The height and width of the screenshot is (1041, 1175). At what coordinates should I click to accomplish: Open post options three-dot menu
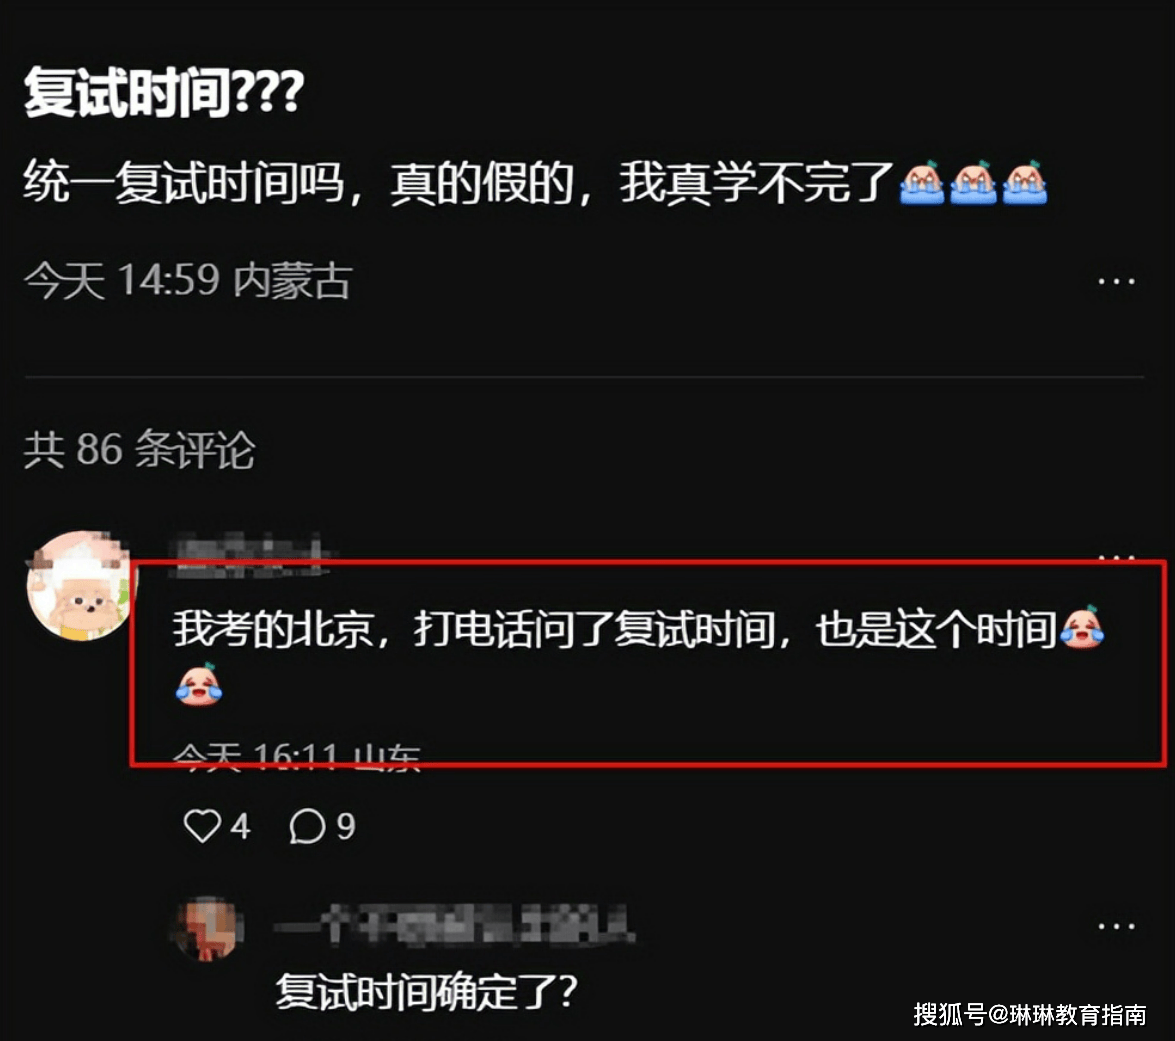coord(1116,282)
